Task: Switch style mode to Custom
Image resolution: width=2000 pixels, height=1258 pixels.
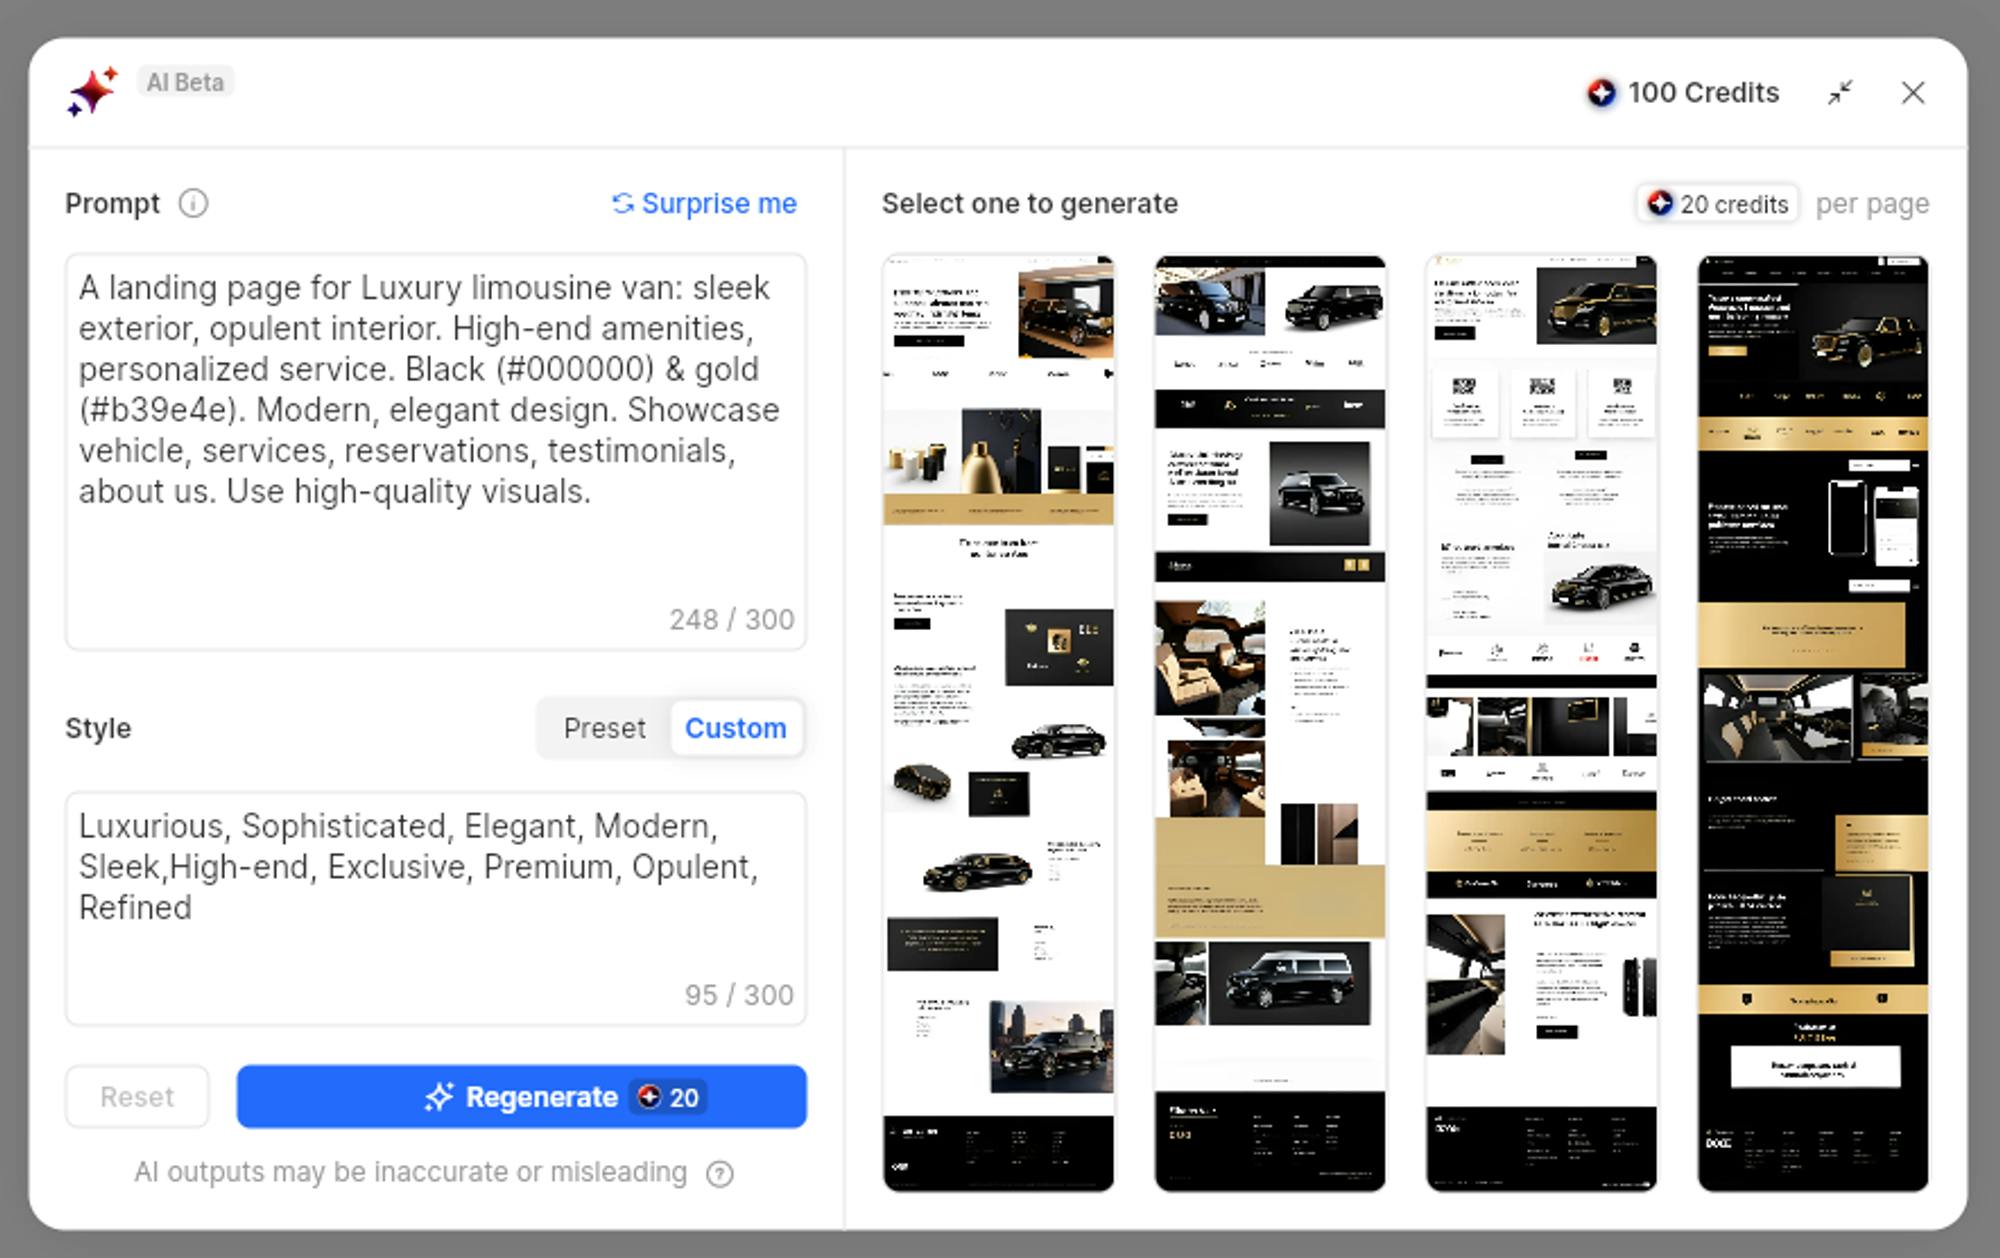Action: point(735,728)
